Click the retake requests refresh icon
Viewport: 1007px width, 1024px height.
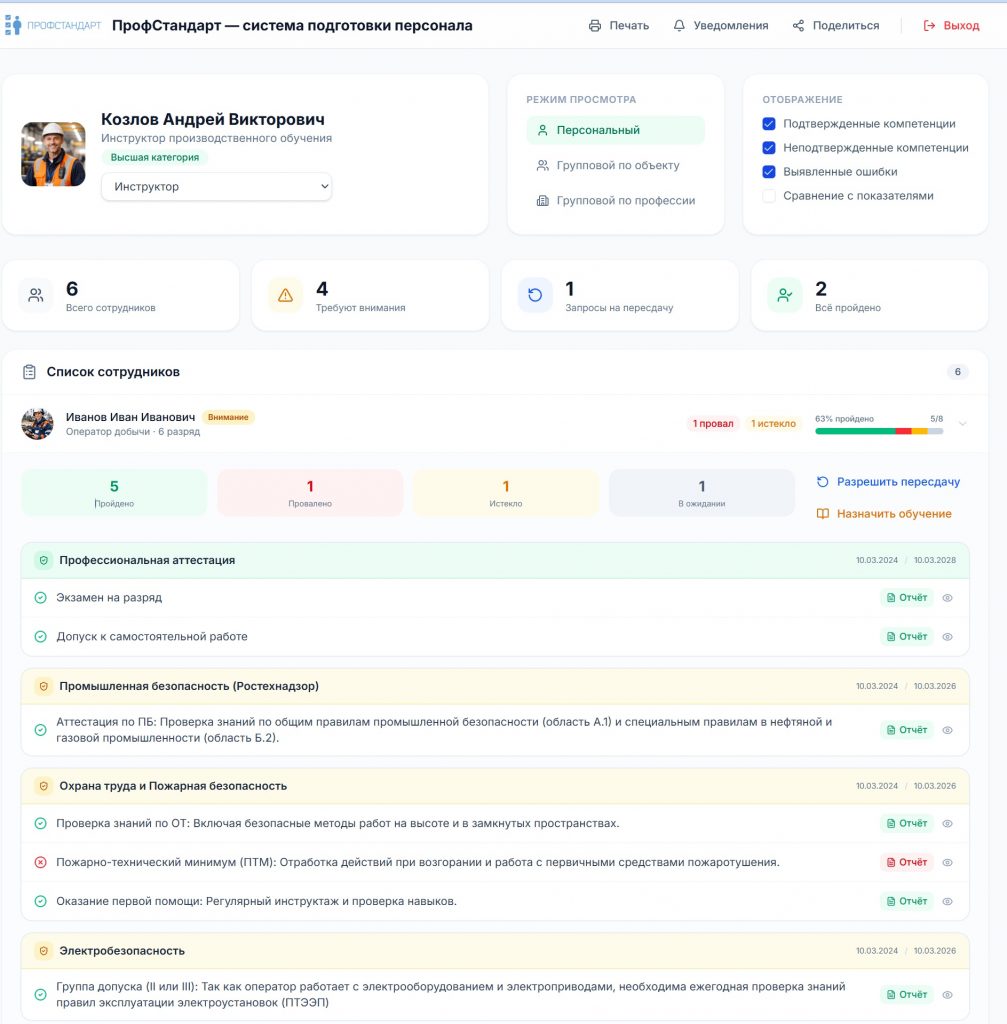coord(535,295)
